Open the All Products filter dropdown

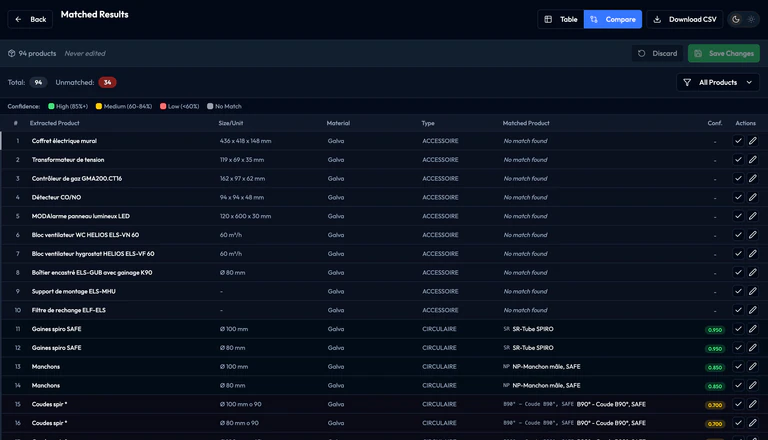click(x=718, y=82)
